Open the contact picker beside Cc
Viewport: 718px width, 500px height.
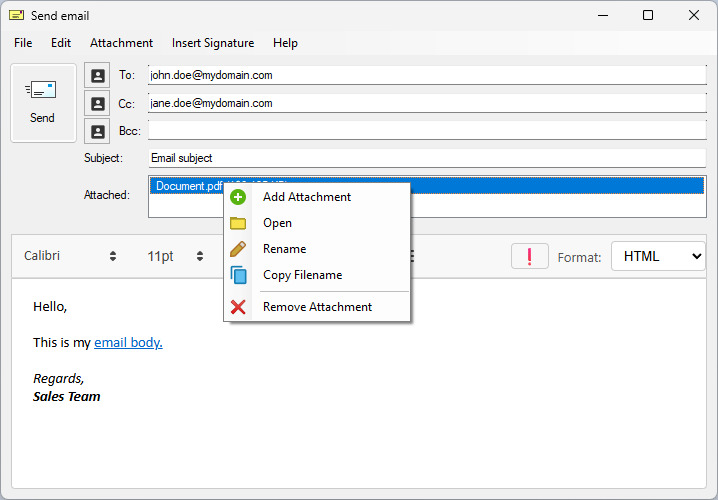(x=97, y=103)
